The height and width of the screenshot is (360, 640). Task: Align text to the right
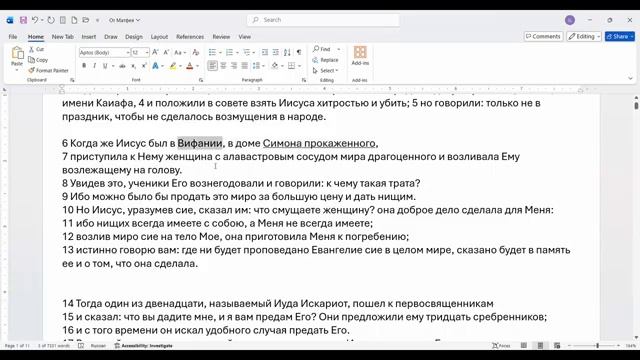[234, 66]
